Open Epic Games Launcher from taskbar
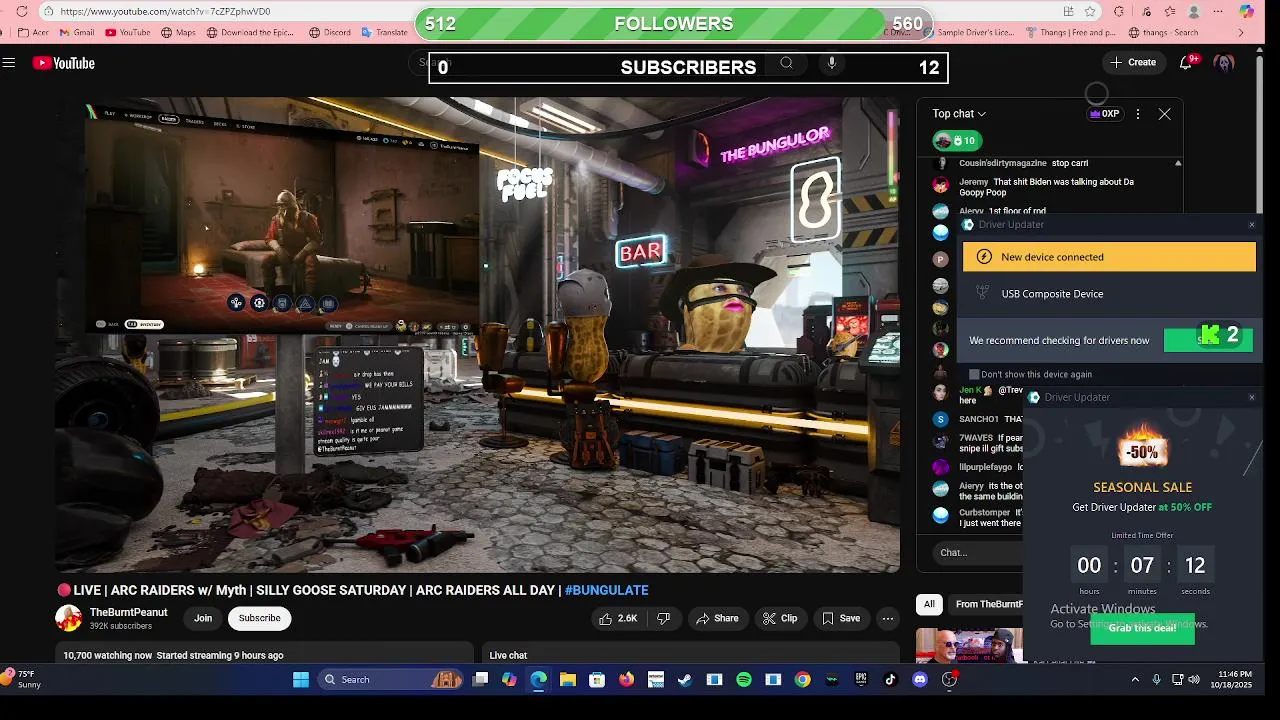This screenshot has width=1280, height=720. (861, 680)
